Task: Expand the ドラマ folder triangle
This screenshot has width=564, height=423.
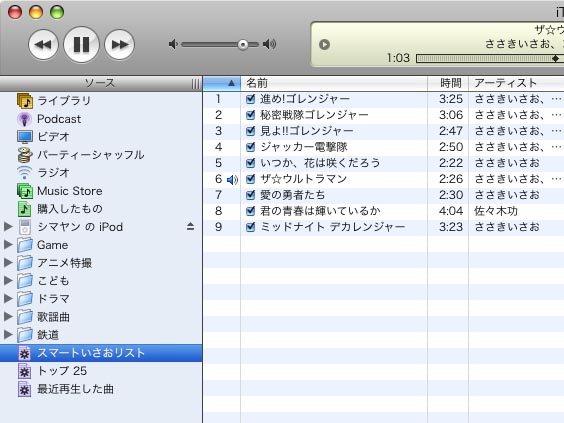Action: [x=8, y=299]
